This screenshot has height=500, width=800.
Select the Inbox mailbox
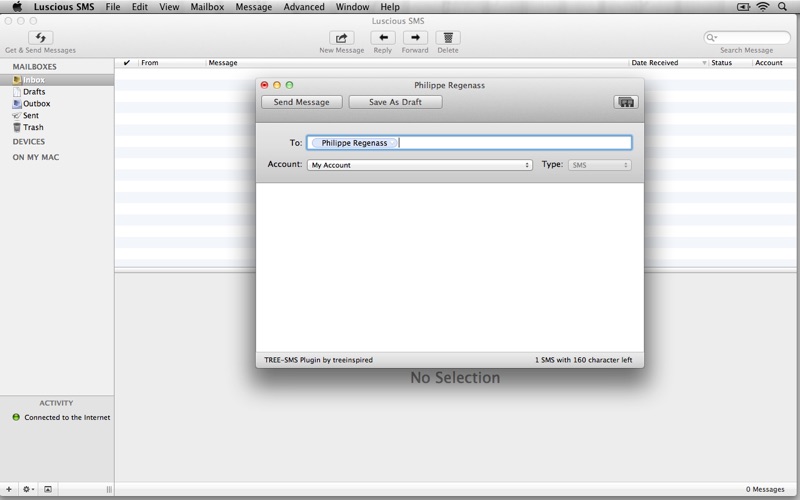coord(57,80)
